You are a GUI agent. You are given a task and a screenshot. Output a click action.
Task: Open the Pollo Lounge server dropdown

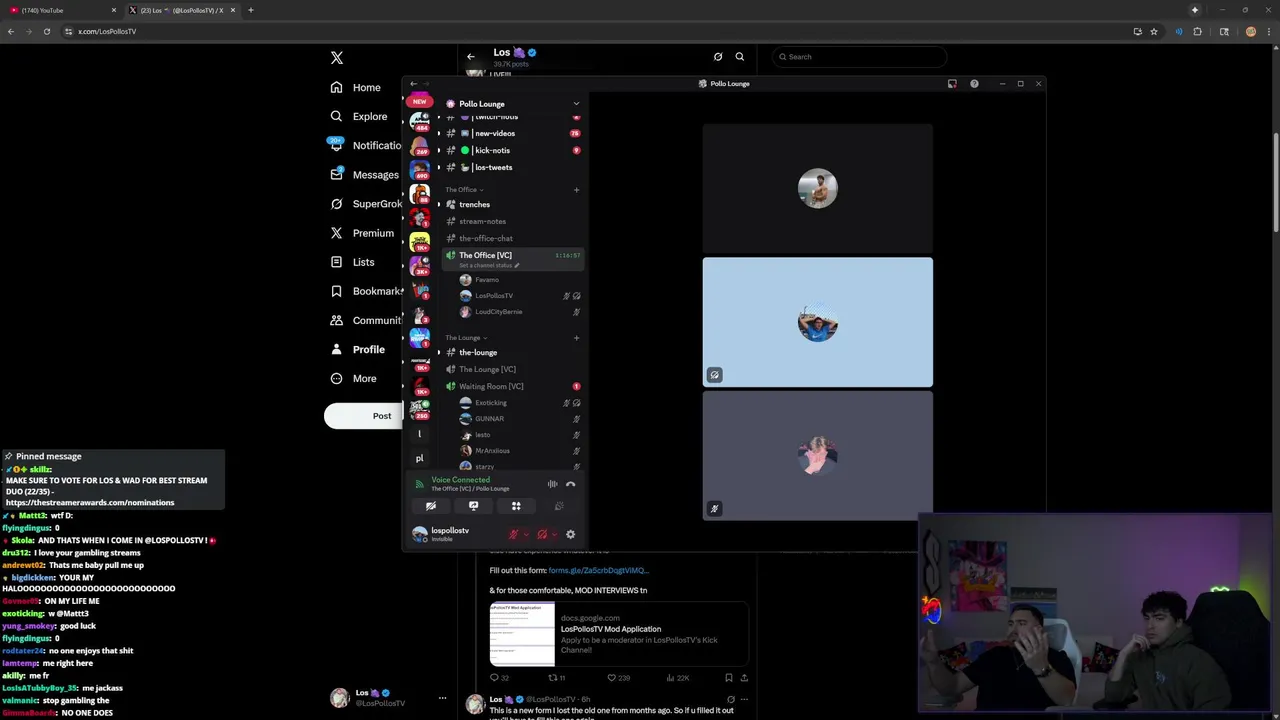(x=576, y=104)
